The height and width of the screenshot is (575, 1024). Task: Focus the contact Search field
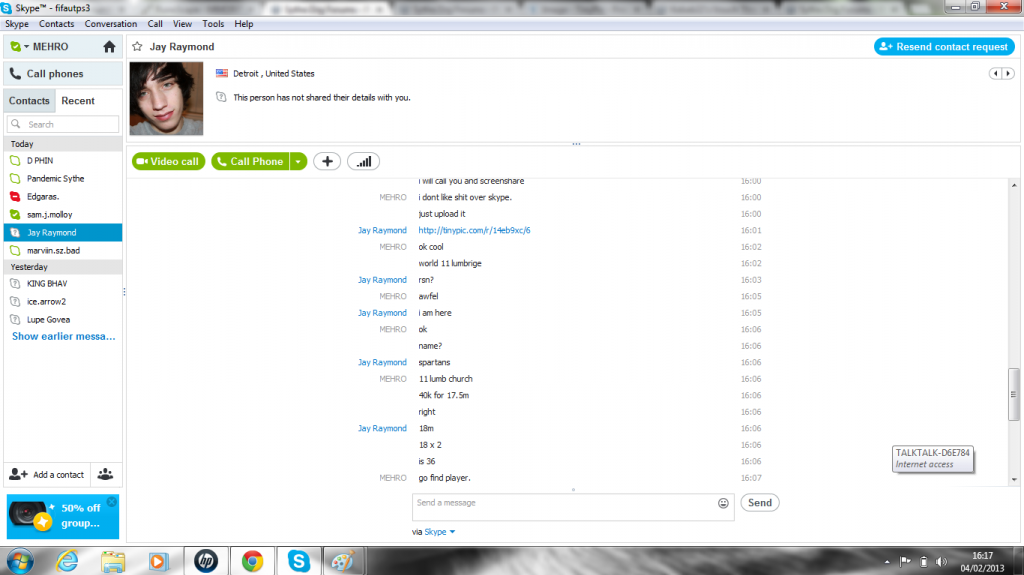click(x=63, y=124)
